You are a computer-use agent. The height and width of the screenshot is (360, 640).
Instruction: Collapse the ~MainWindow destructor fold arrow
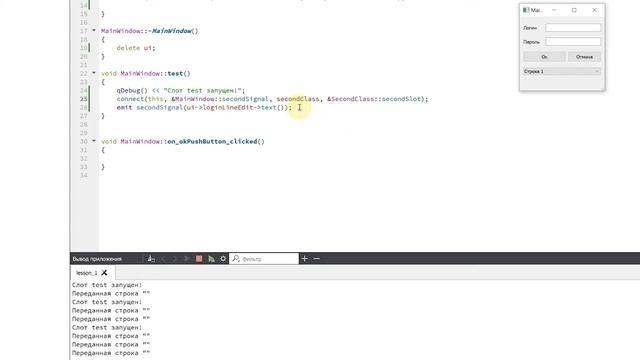[x=94, y=30]
